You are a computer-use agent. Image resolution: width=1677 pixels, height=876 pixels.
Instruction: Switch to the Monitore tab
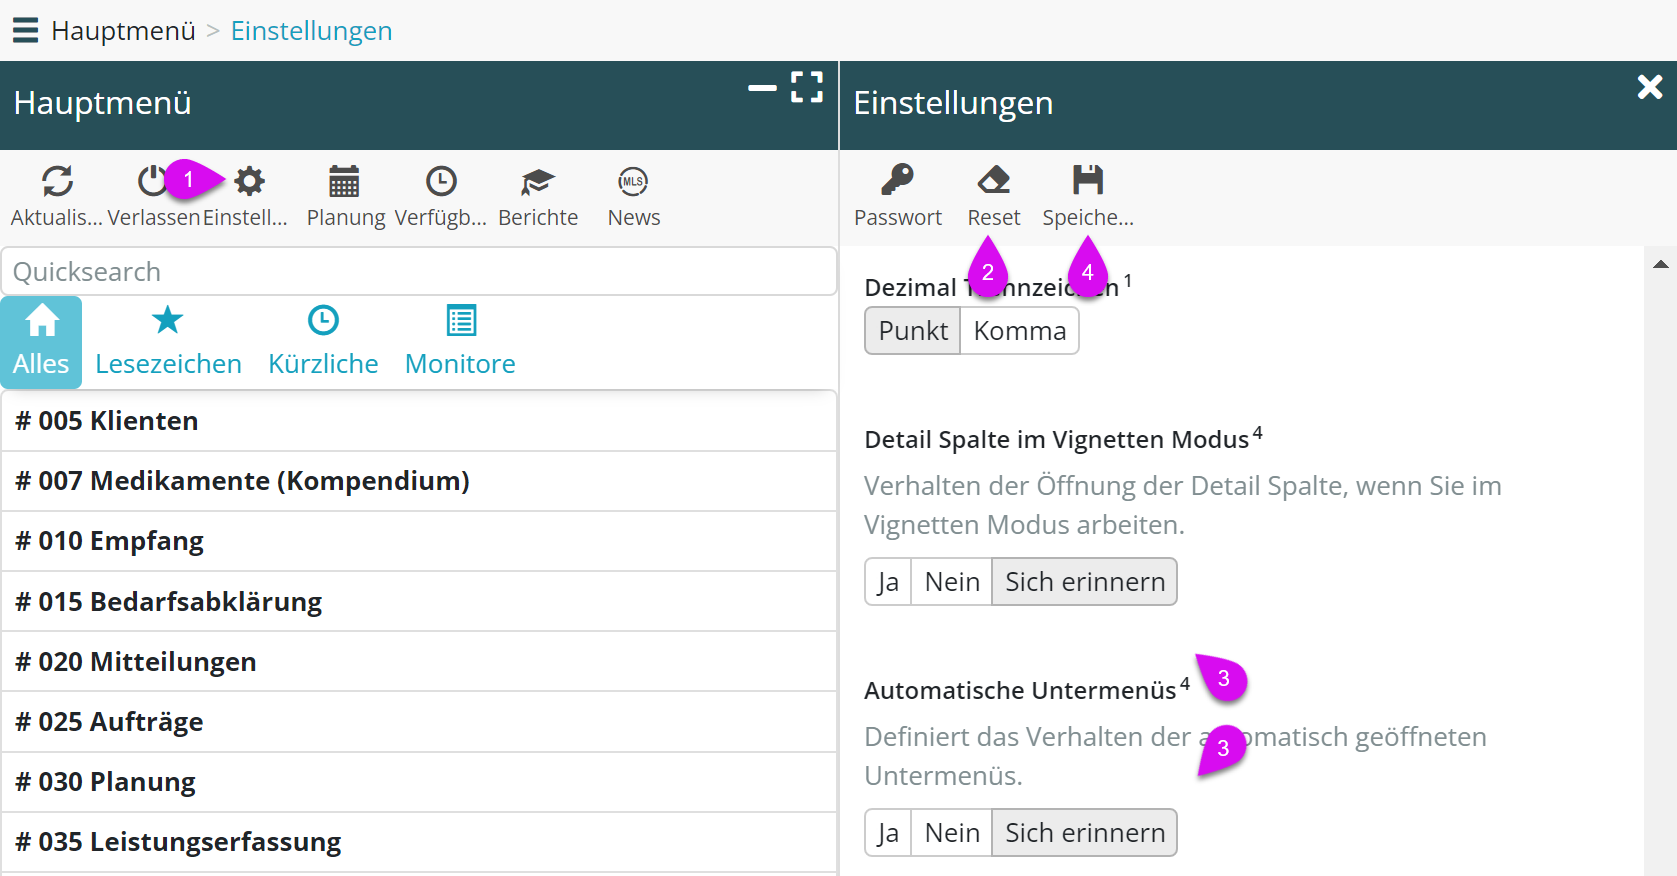point(460,342)
